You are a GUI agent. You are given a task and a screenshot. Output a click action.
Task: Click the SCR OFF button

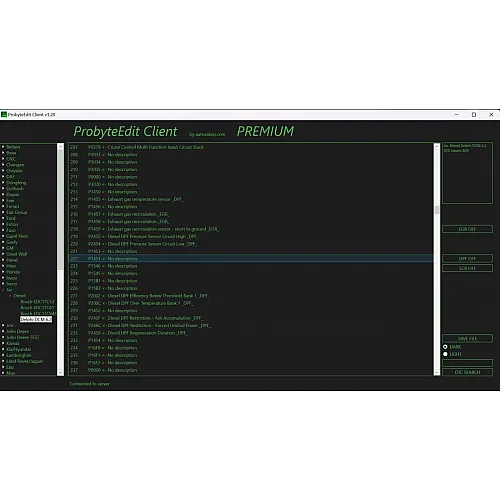467,268
